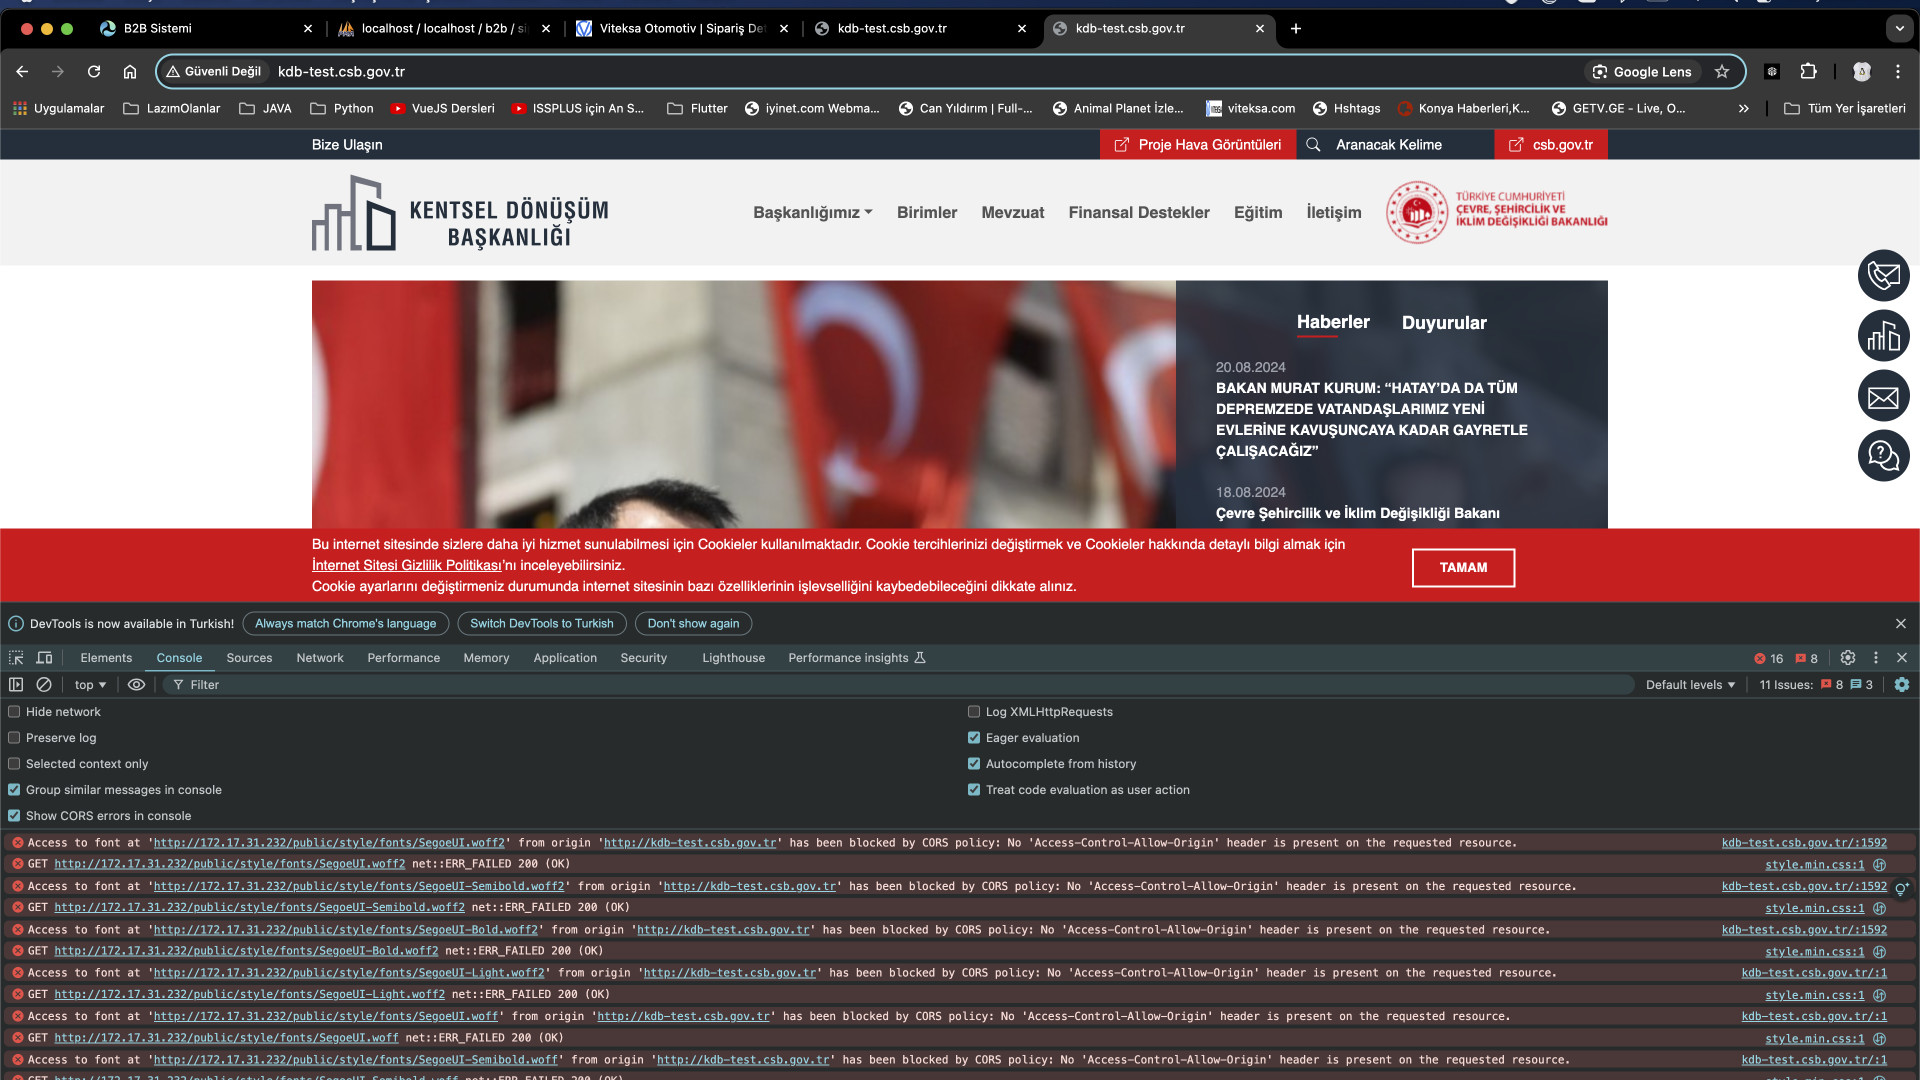Open the top context selector dropdown
1920x1080 pixels.
pos(90,685)
